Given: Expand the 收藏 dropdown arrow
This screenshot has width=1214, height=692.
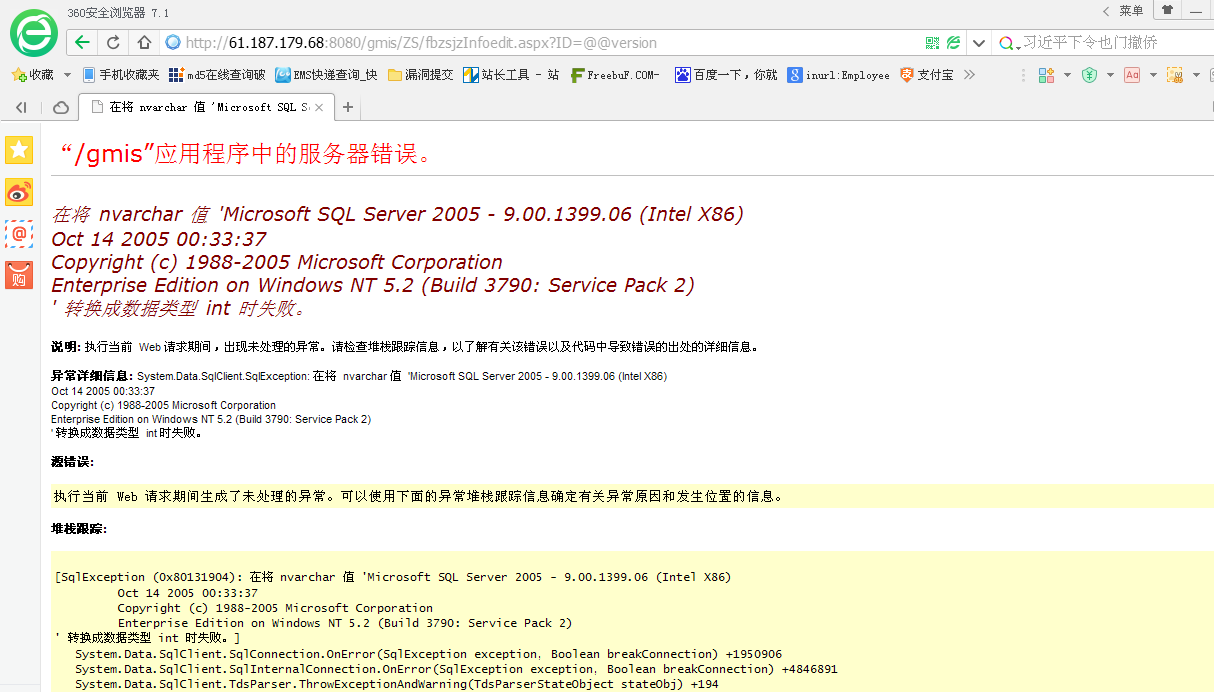Looking at the screenshot, I should [67, 75].
